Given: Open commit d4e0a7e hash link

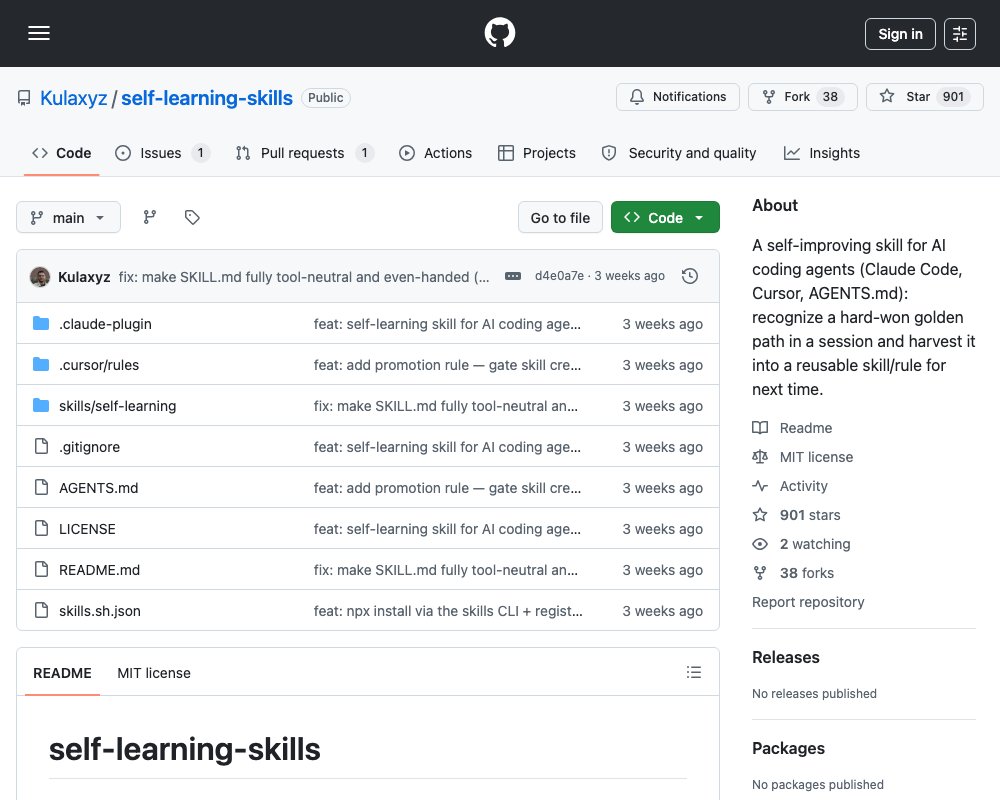Looking at the screenshot, I should (x=559, y=276).
